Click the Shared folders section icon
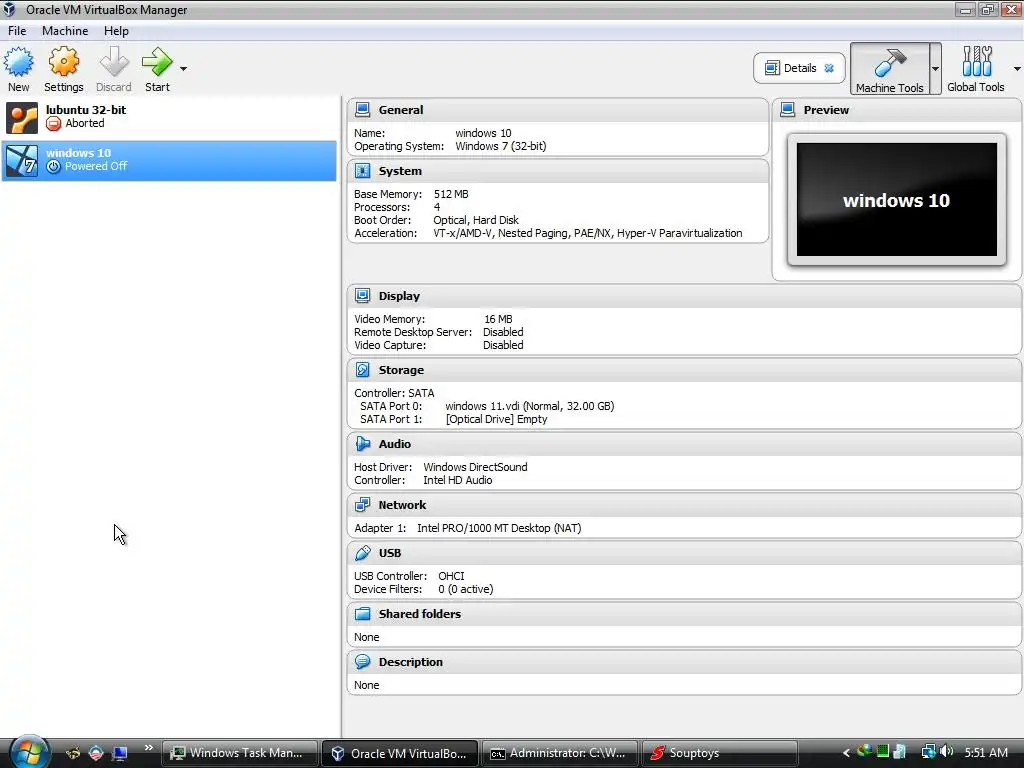 [x=362, y=614]
